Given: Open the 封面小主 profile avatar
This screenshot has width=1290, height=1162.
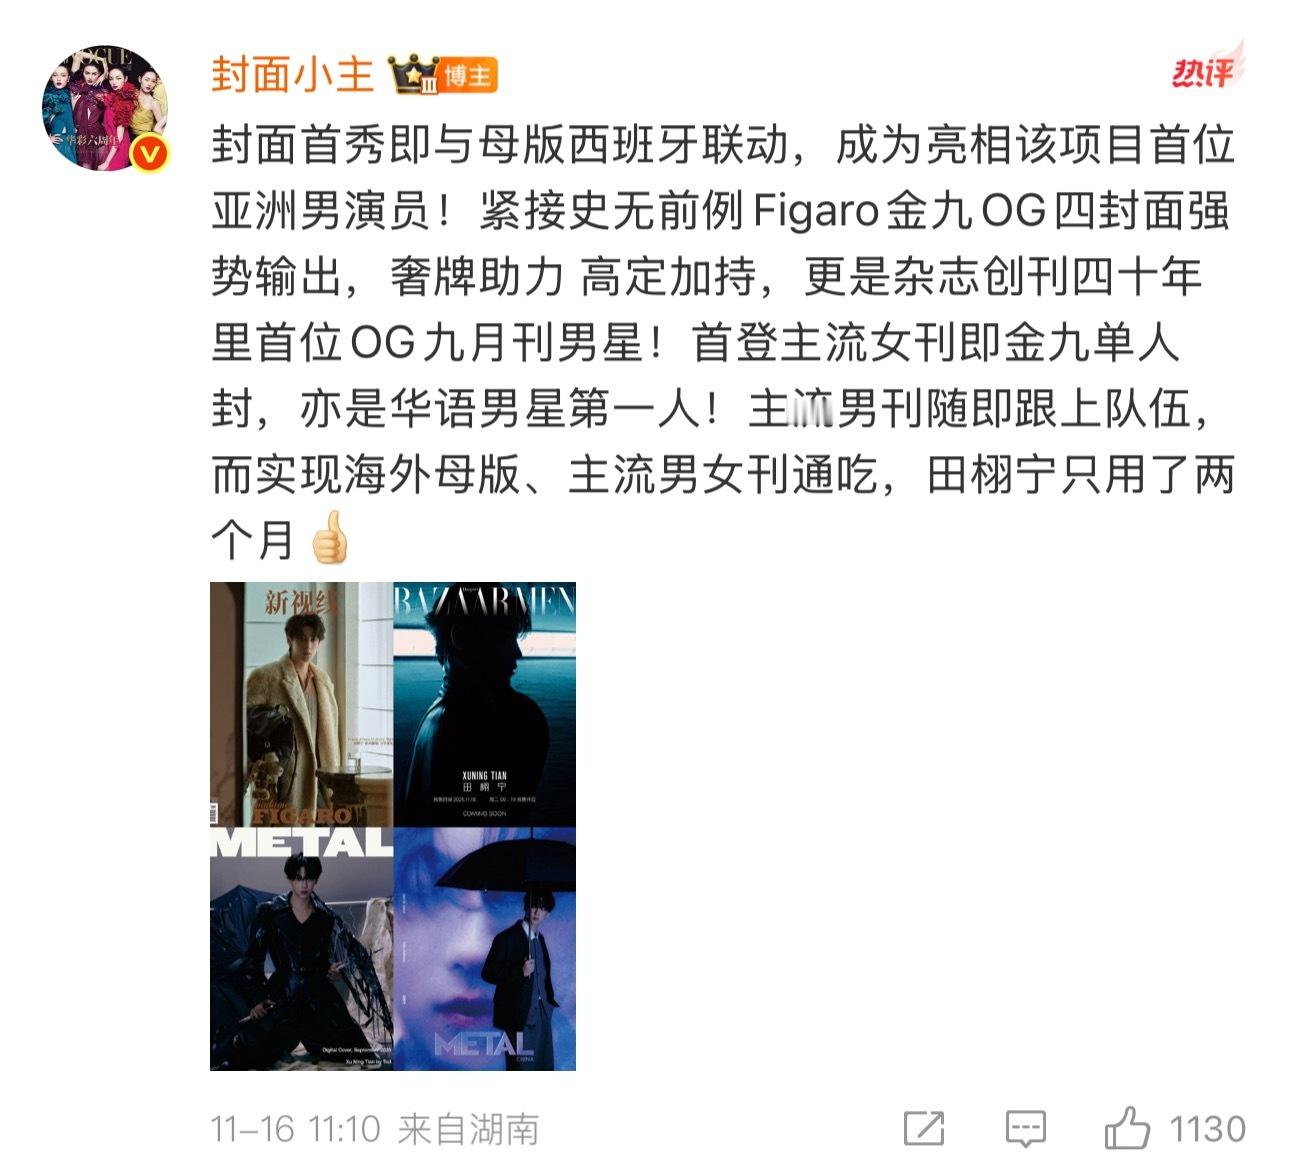Looking at the screenshot, I should (105, 107).
